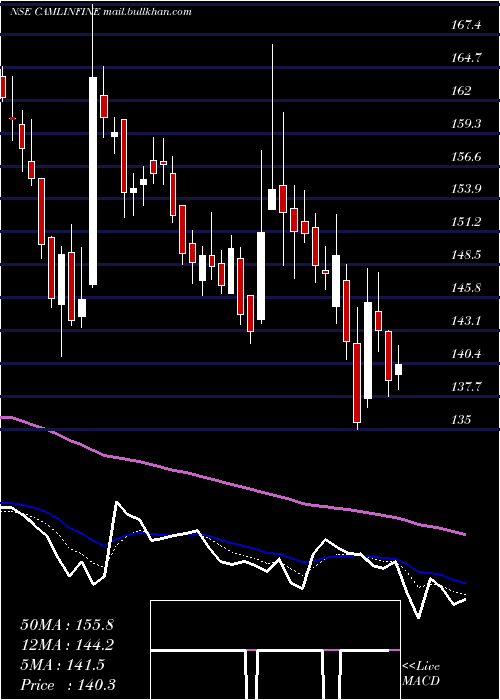
Task: Click the 143.1 price axis label
Action: (x=467, y=321)
